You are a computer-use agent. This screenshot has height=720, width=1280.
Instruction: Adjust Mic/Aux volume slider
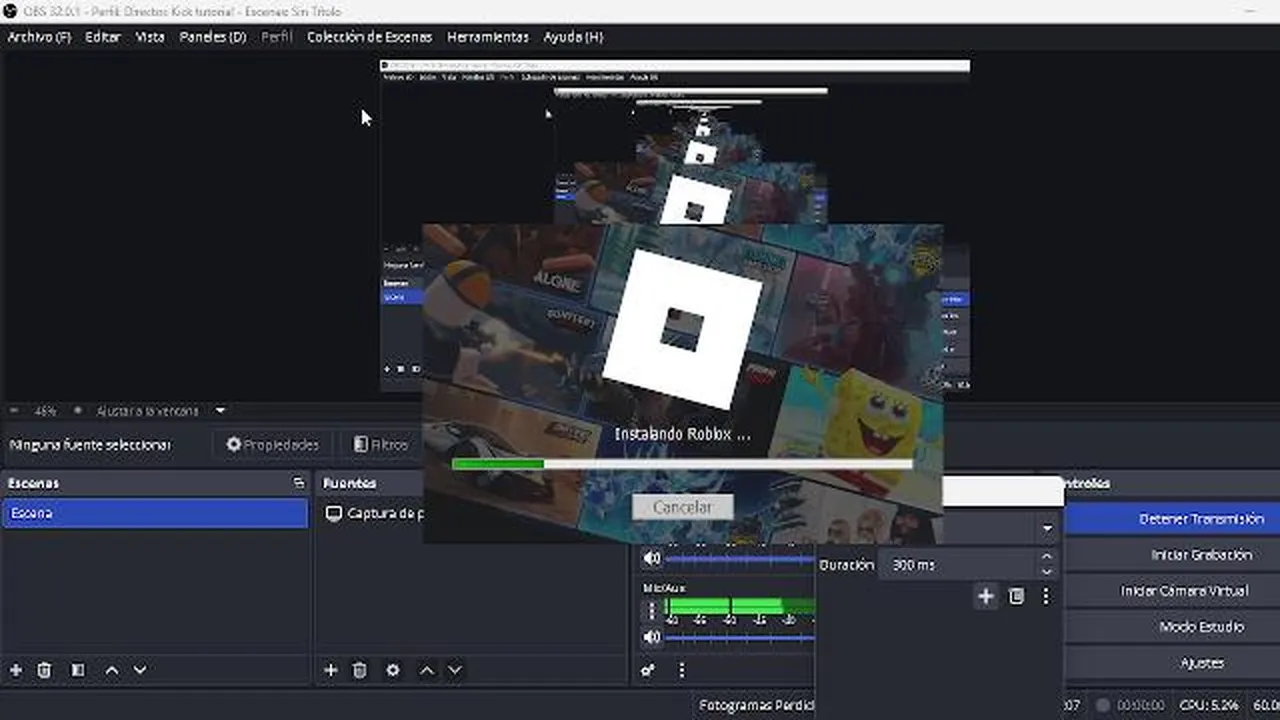tap(740, 637)
